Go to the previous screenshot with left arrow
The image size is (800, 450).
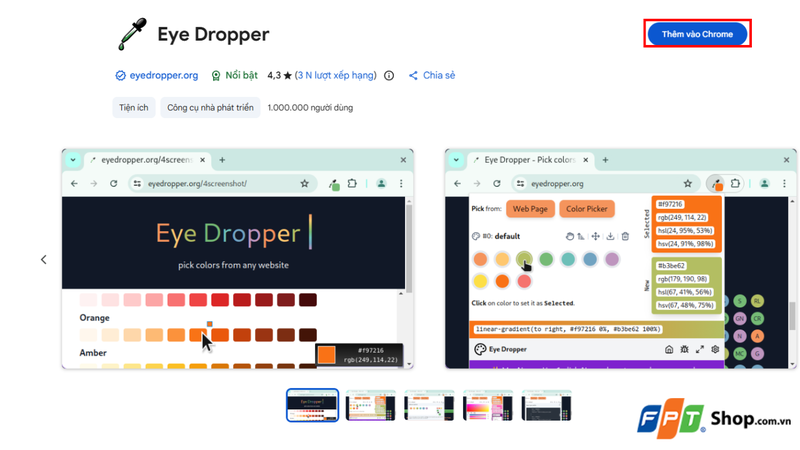(x=44, y=260)
